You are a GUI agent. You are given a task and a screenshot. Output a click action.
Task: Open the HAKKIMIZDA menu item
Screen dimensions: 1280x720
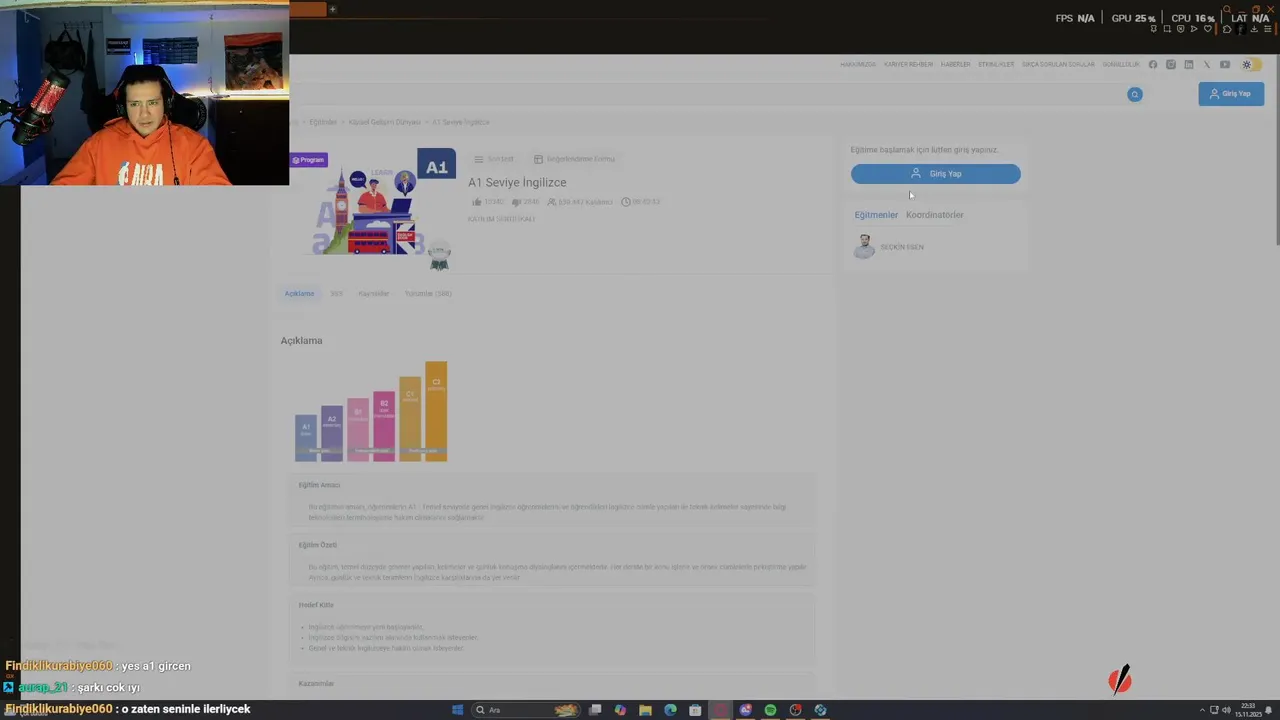[858, 64]
